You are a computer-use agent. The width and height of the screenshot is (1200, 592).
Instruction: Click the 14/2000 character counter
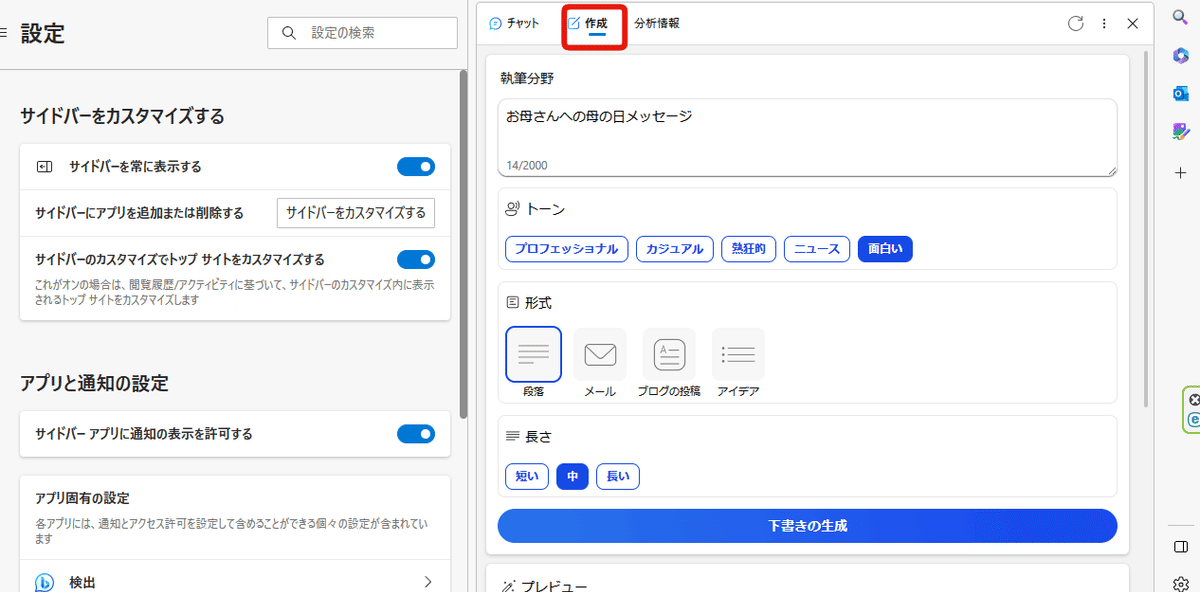[x=526, y=166]
